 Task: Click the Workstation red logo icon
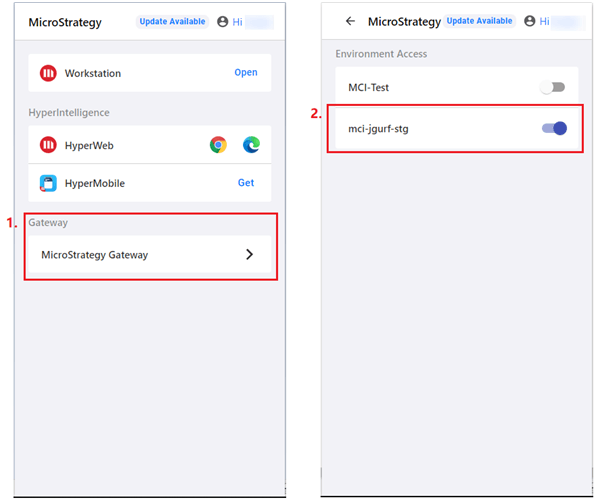48,73
